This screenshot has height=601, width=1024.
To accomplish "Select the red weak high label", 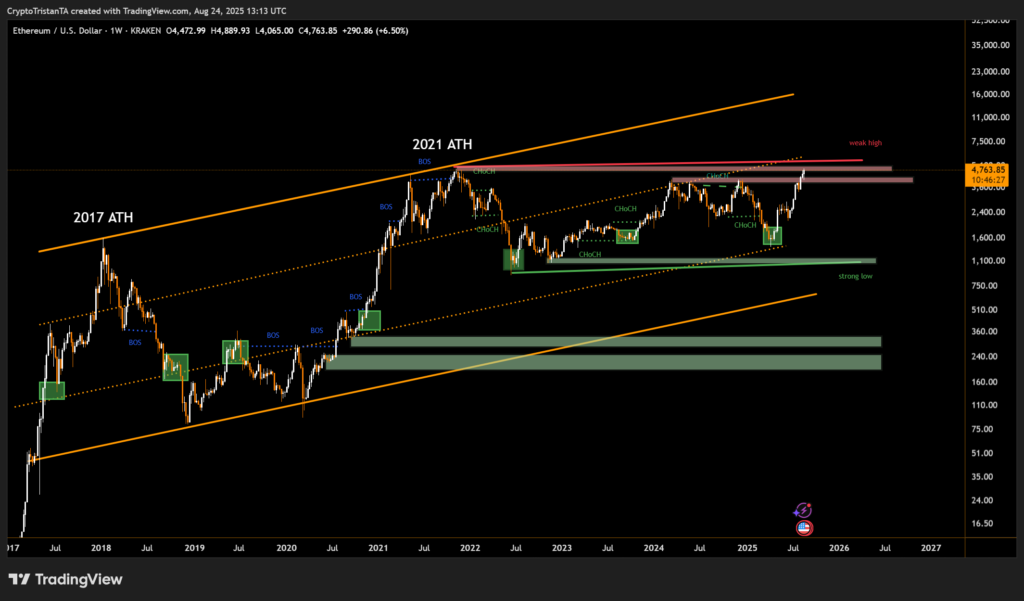I will [x=865, y=143].
